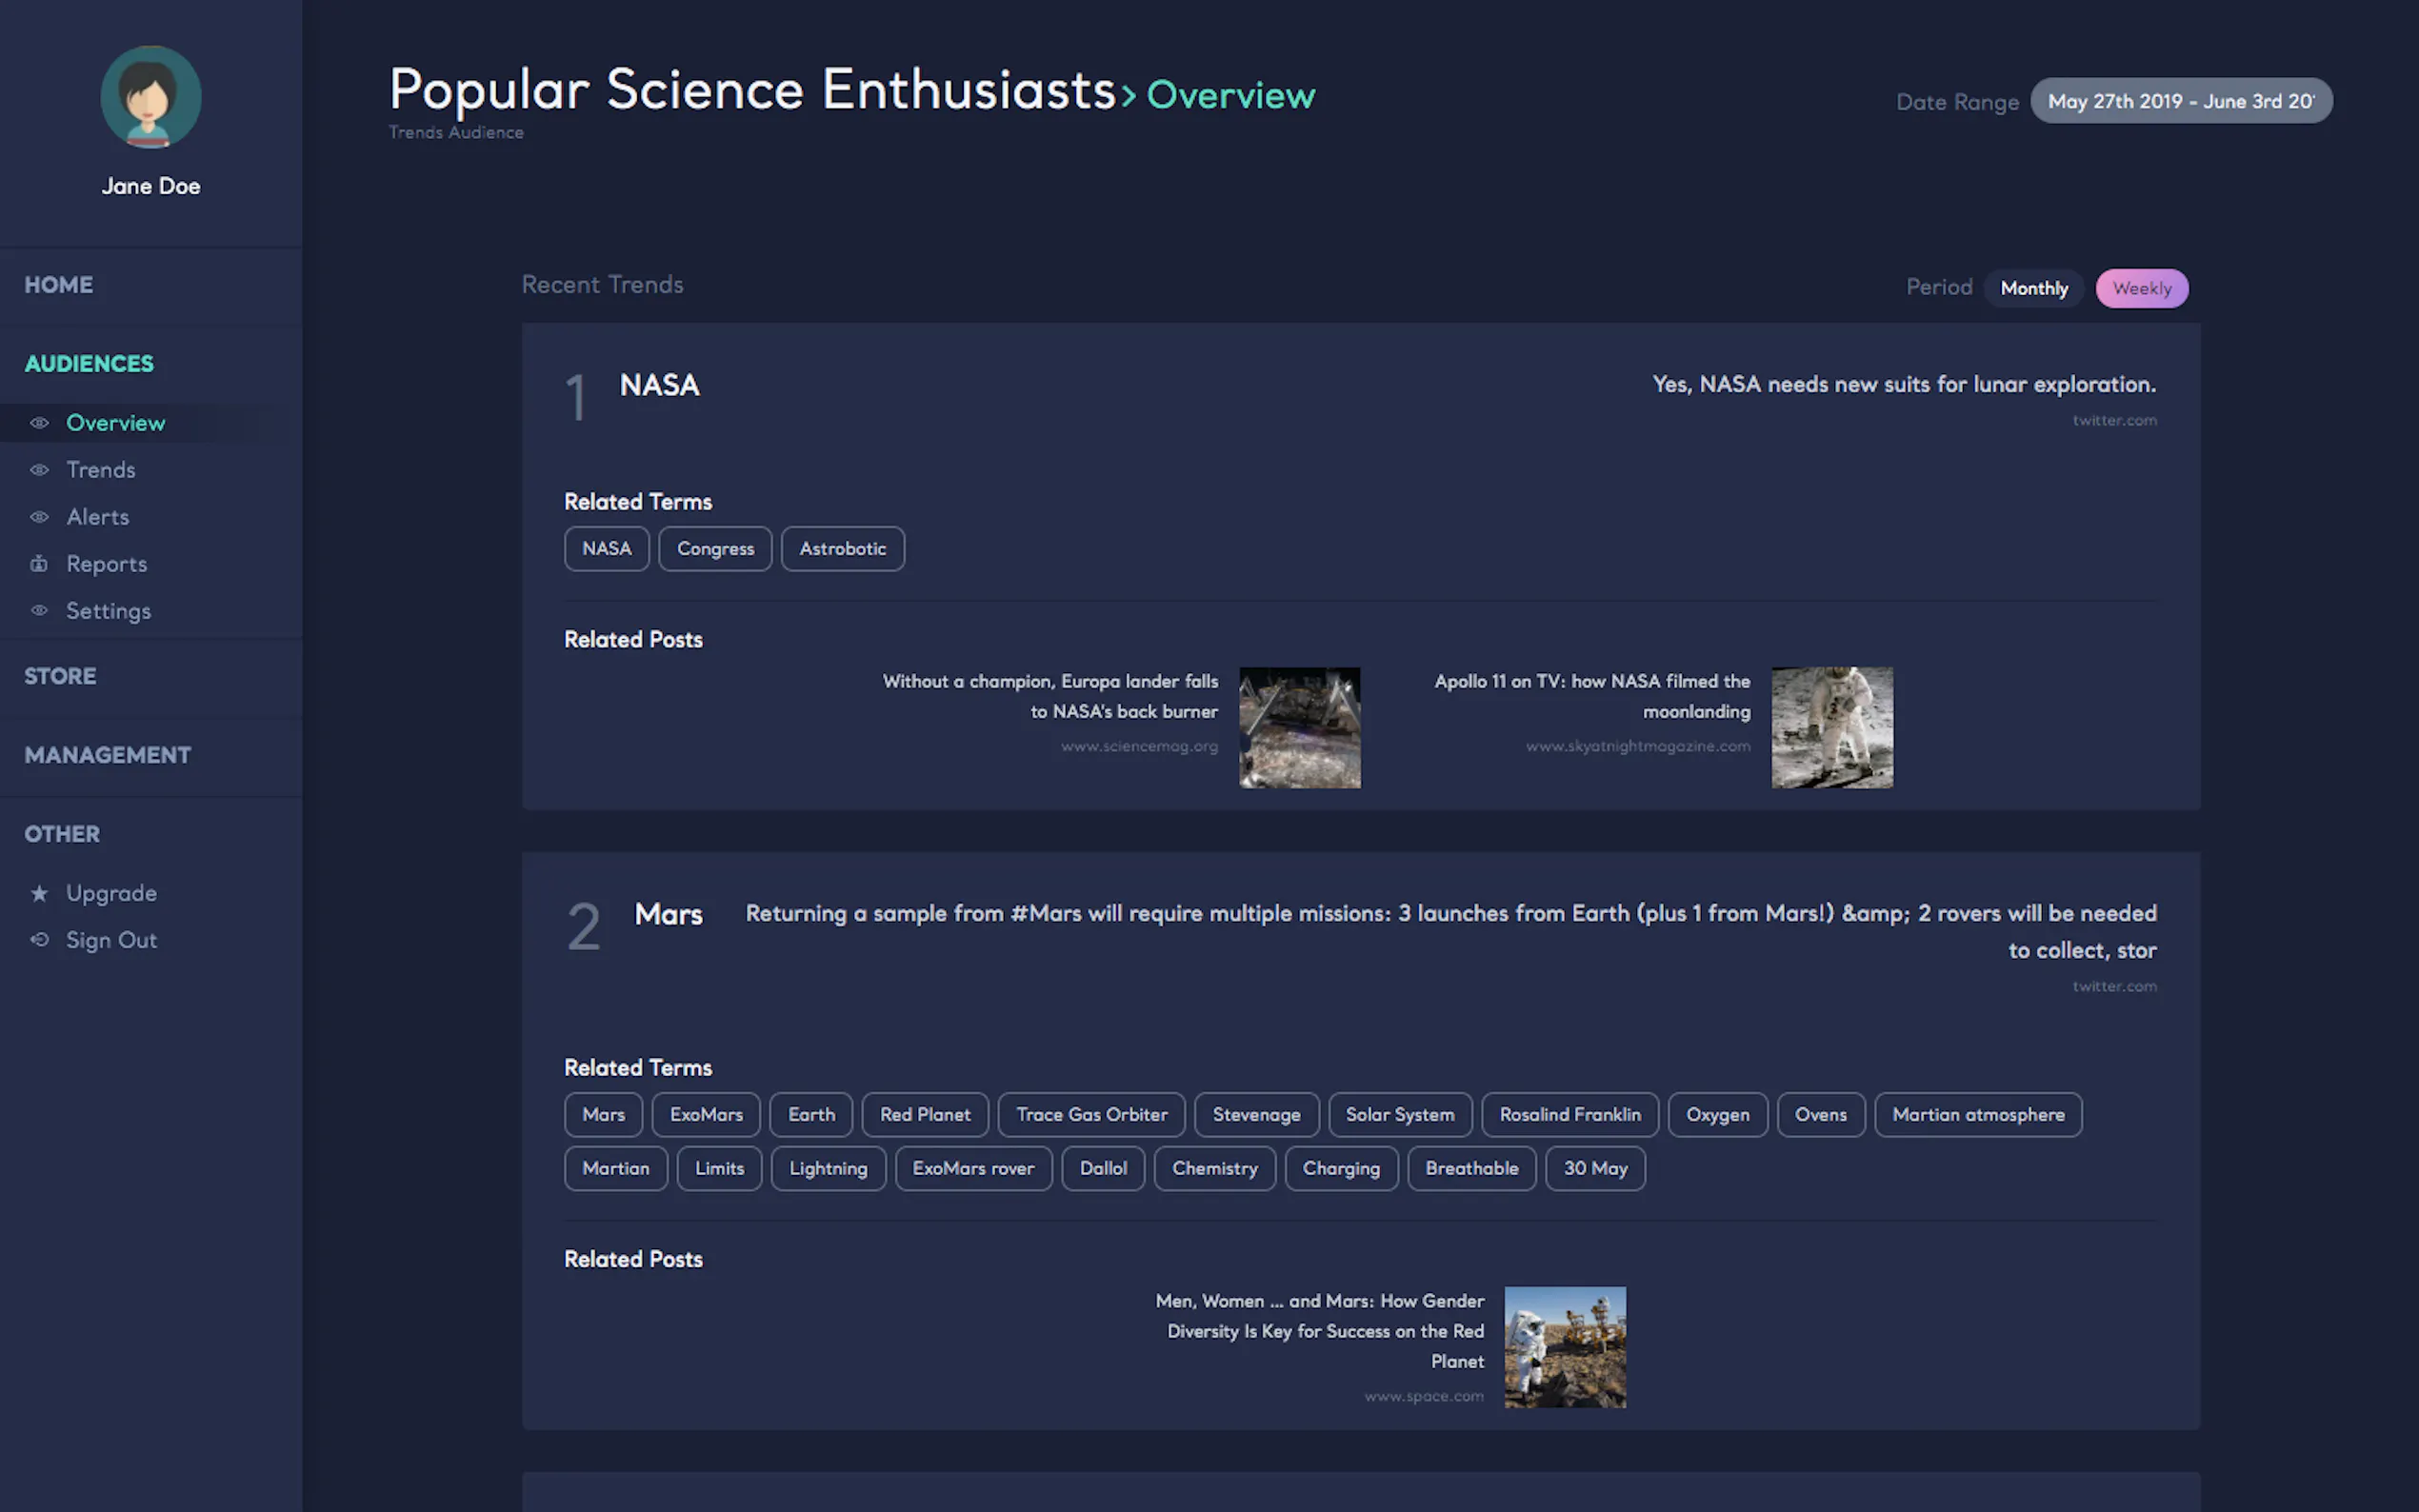The image size is (2419, 1512).
Task: Go to the HOME menu item
Action: pyautogui.click(x=58, y=285)
